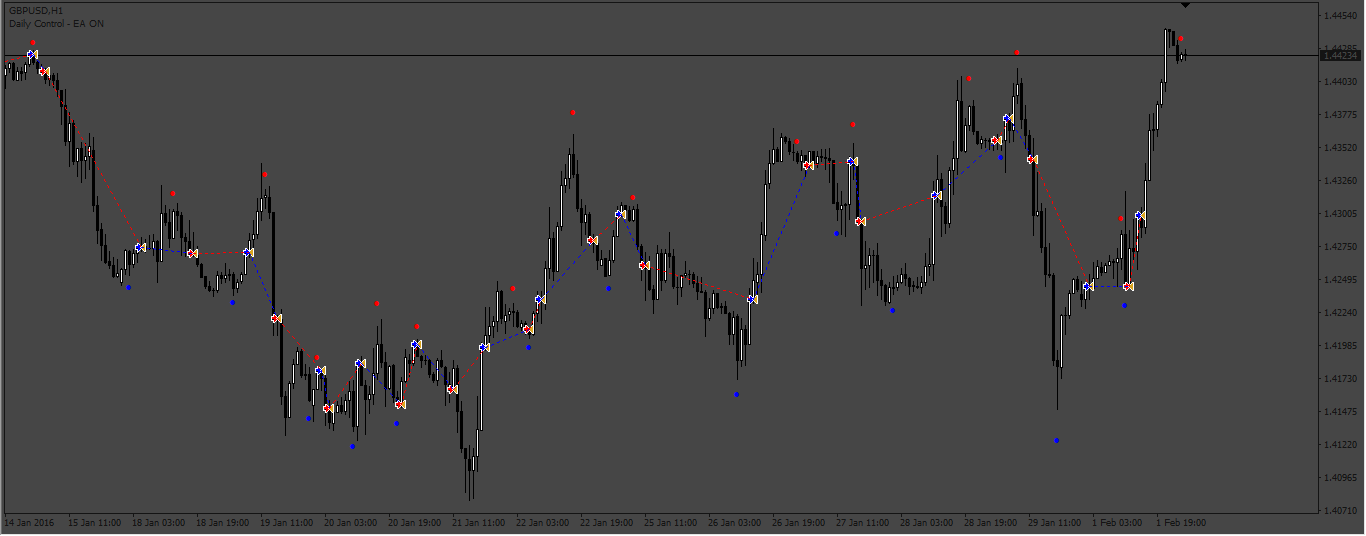This screenshot has width=1366, height=536.
Task: Click the 1.43005 price scale value
Action: coord(1340,214)
